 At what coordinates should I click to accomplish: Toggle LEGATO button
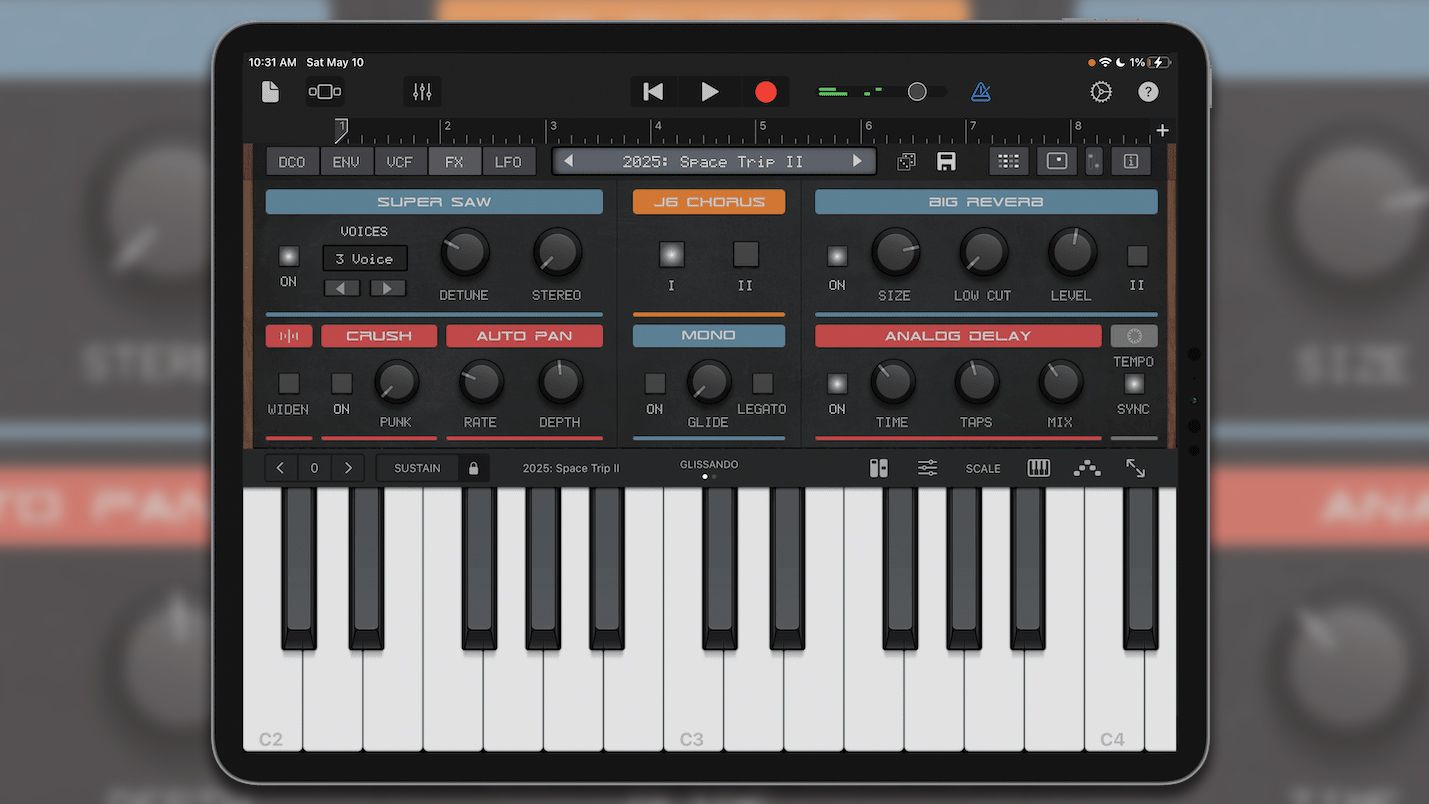(x=763, y=383)
